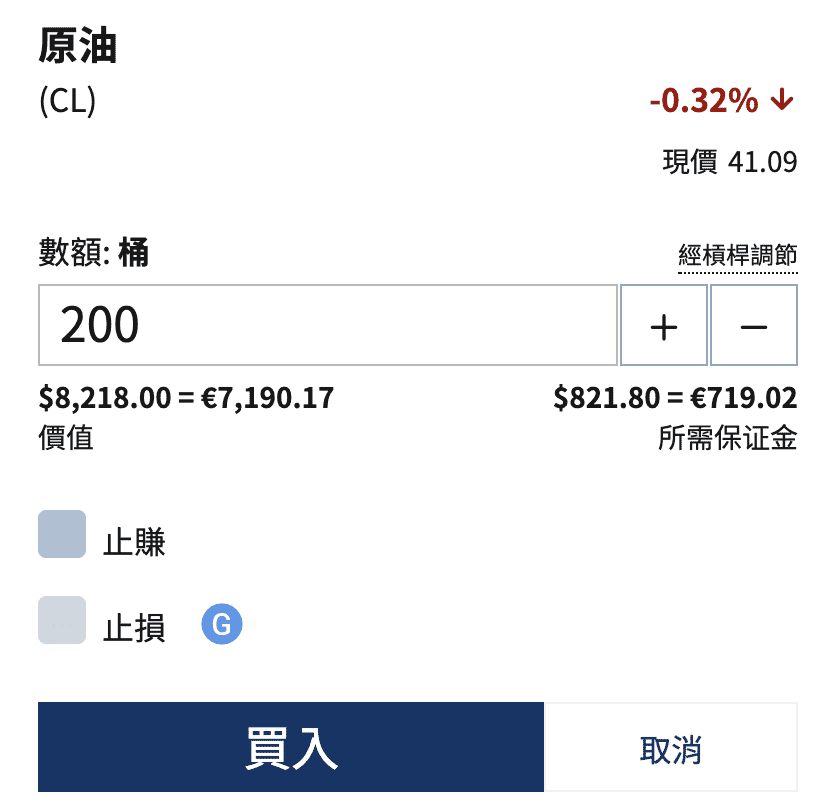Click the red downward arrow next to -0.32%
The image size is (838, 808).
coord(780,100)
